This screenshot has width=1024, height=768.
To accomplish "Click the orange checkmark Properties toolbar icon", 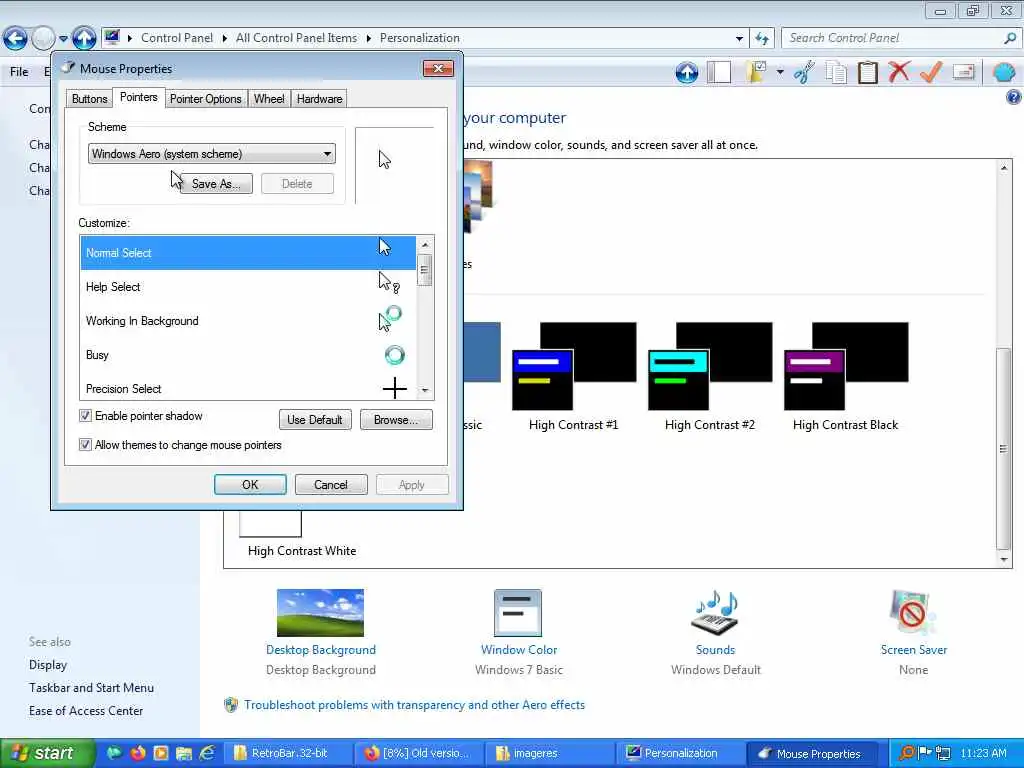I will point(931,72).
